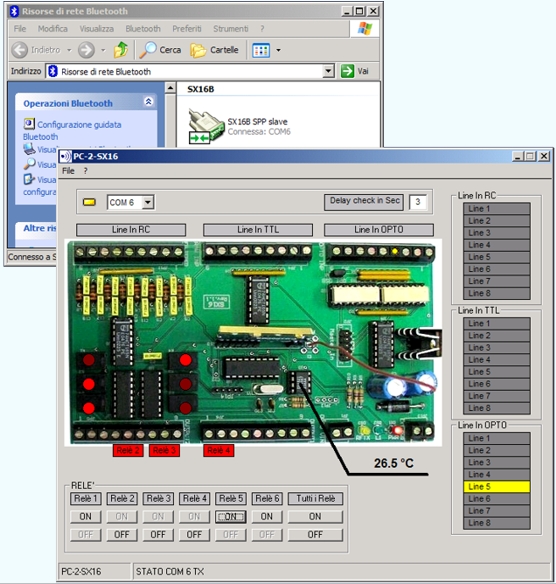Turn Relè 1 ON
The width and height of the screenshot is (556, 584).
86,517
